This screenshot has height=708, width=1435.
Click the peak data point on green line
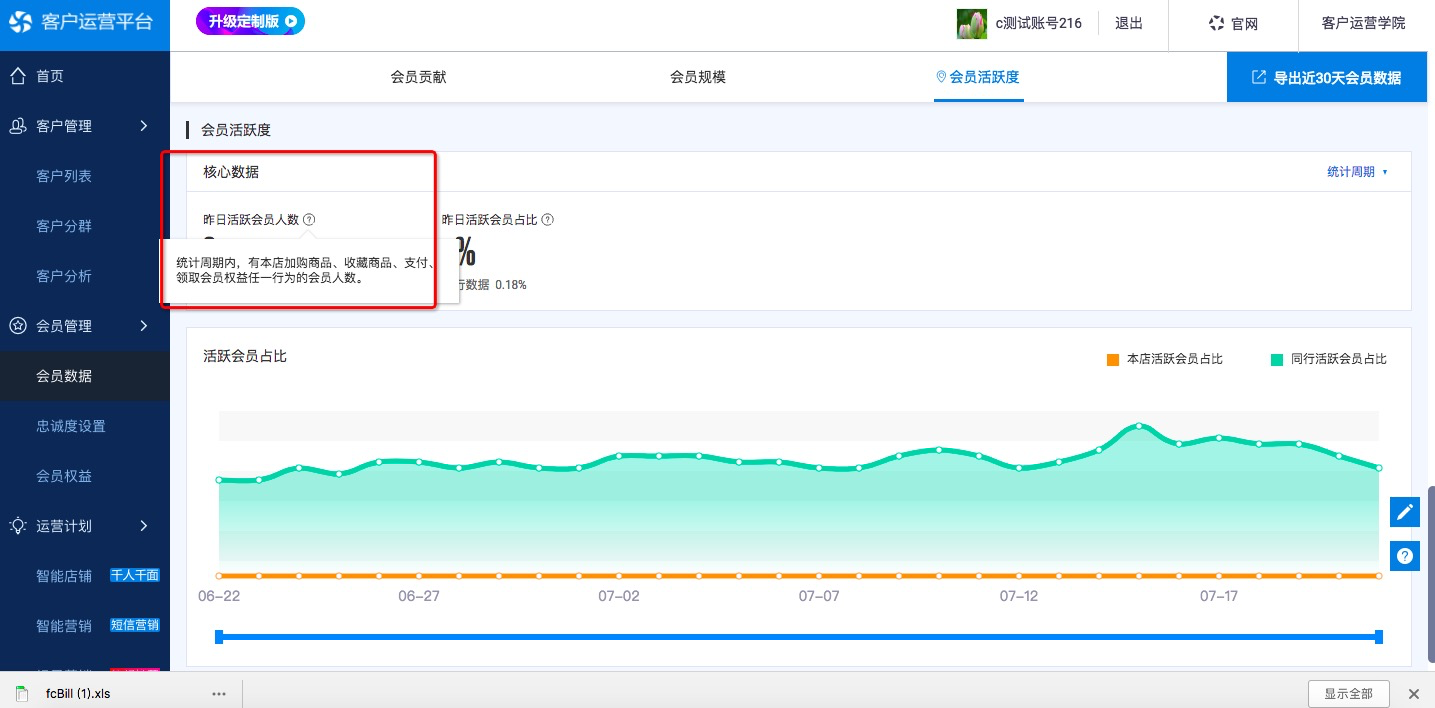coord(1138,427)
